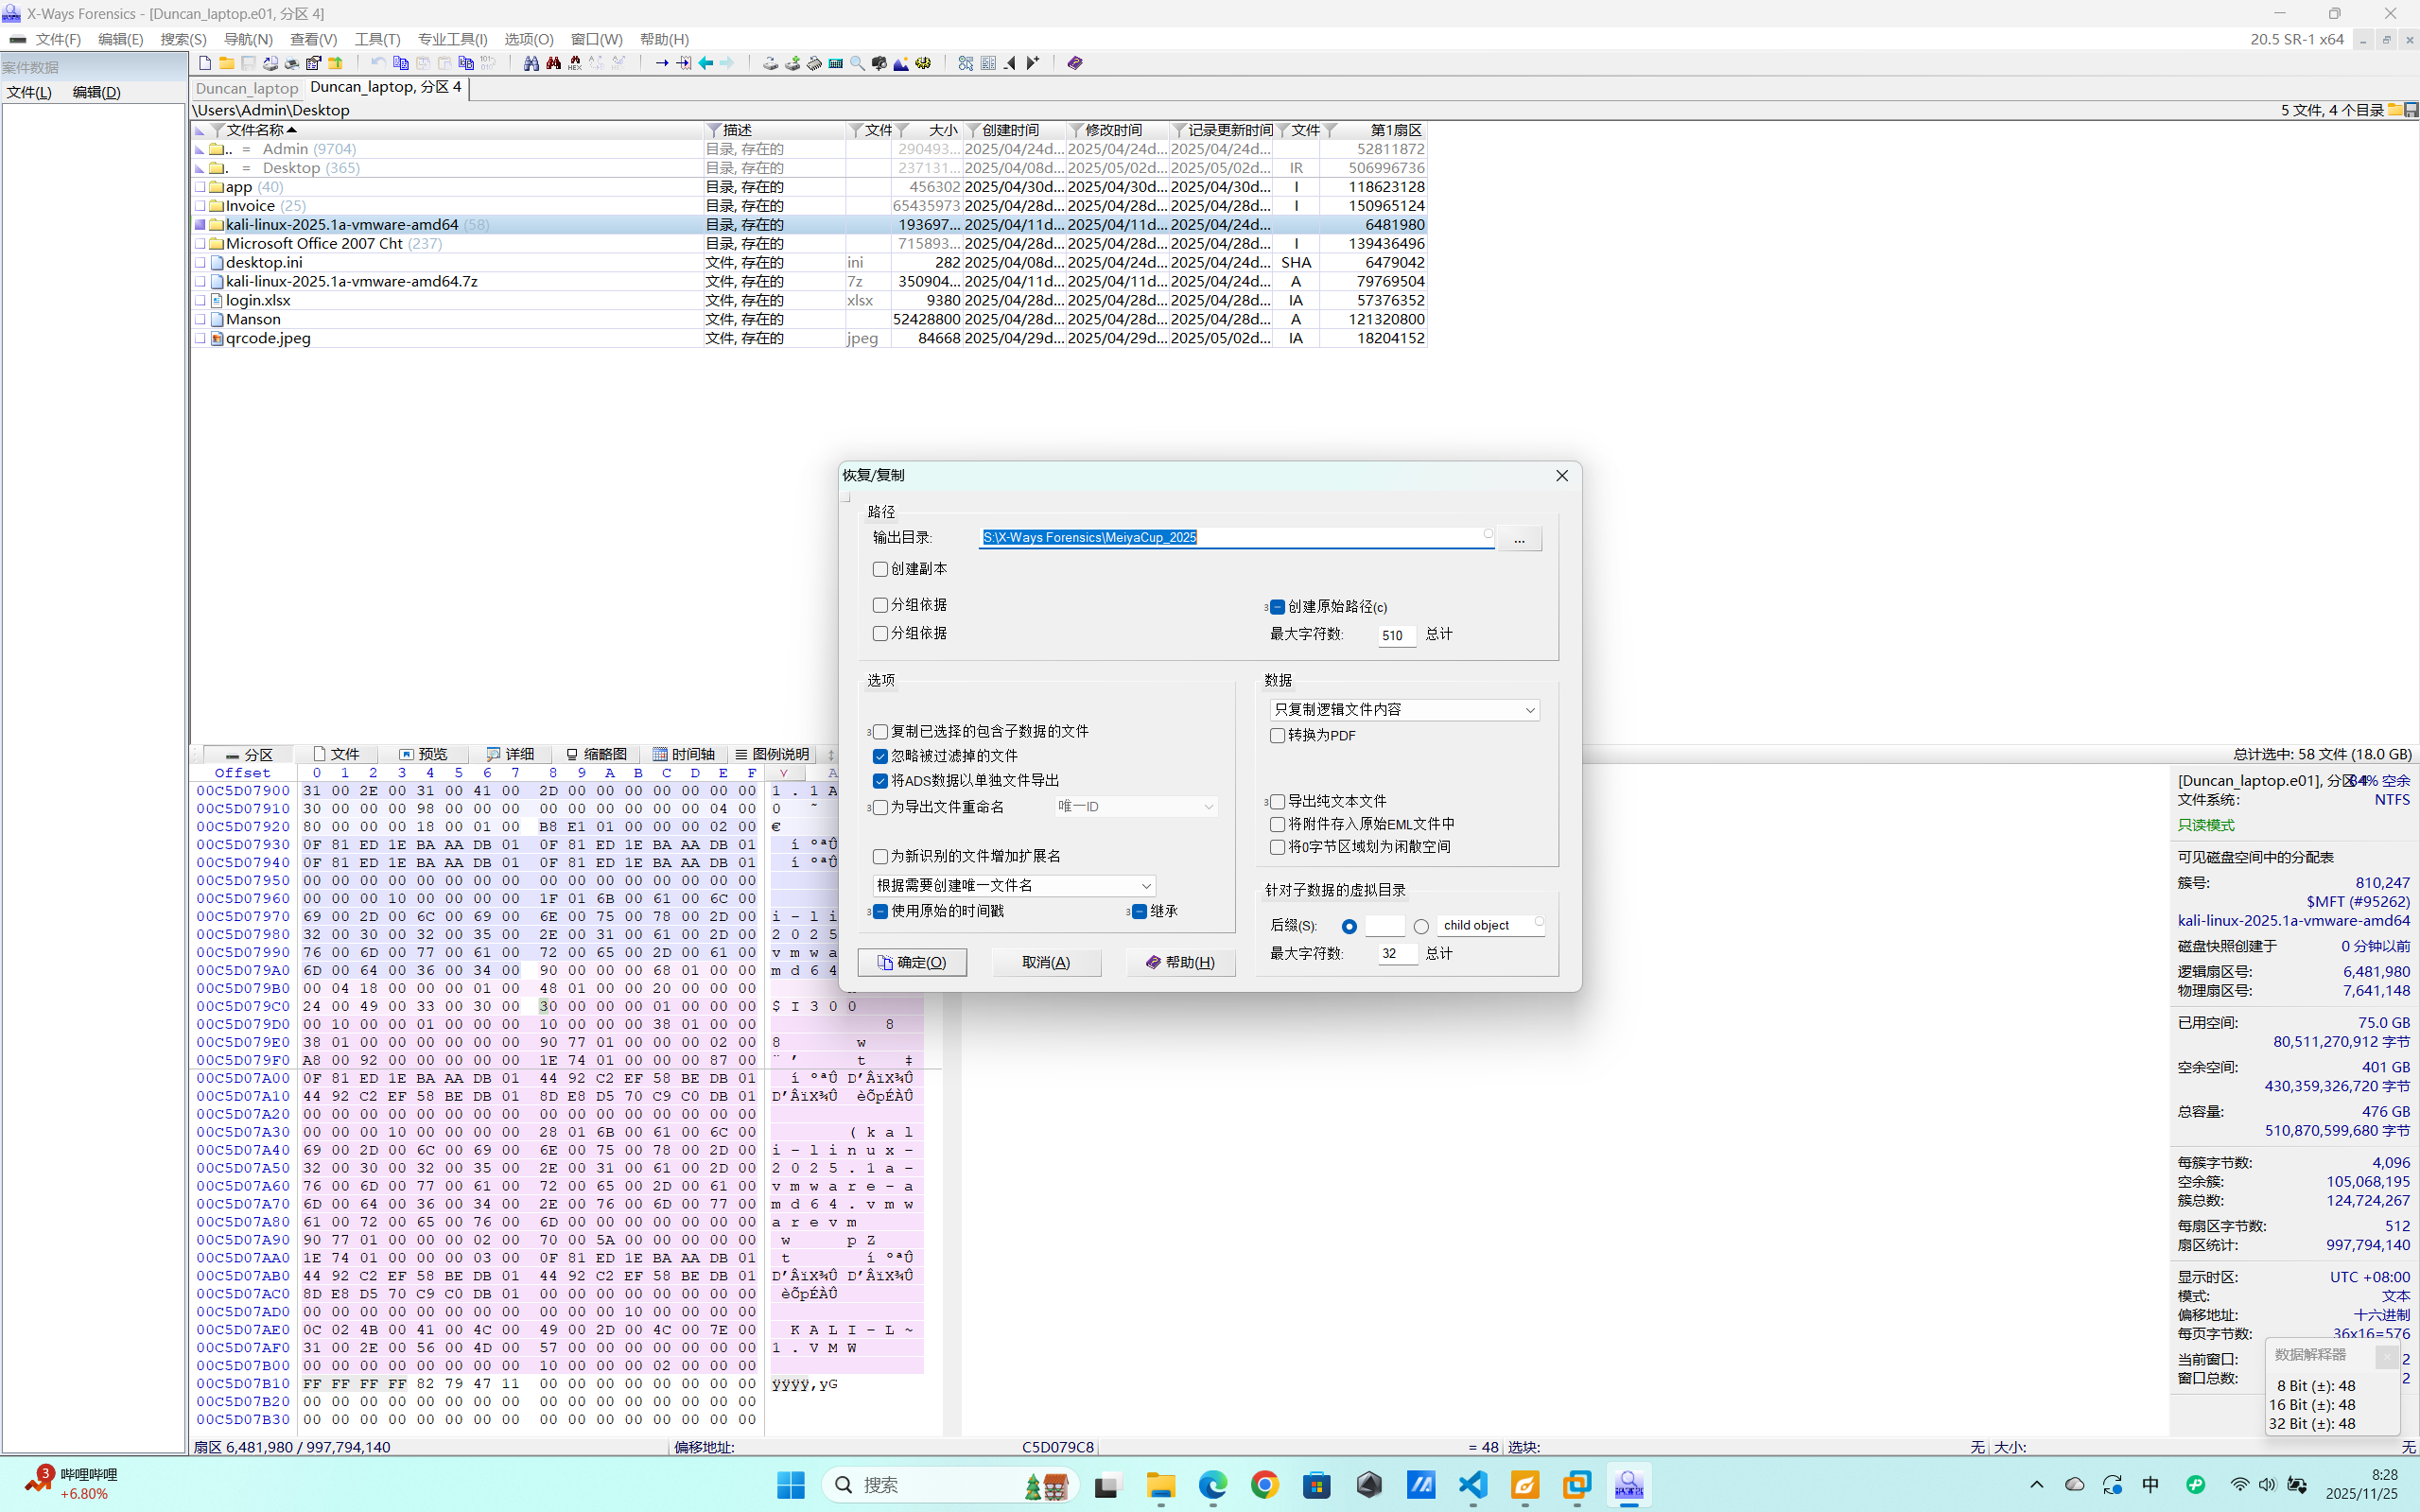Click the Go To Offset arrow icon

click(x=661, y=63)
